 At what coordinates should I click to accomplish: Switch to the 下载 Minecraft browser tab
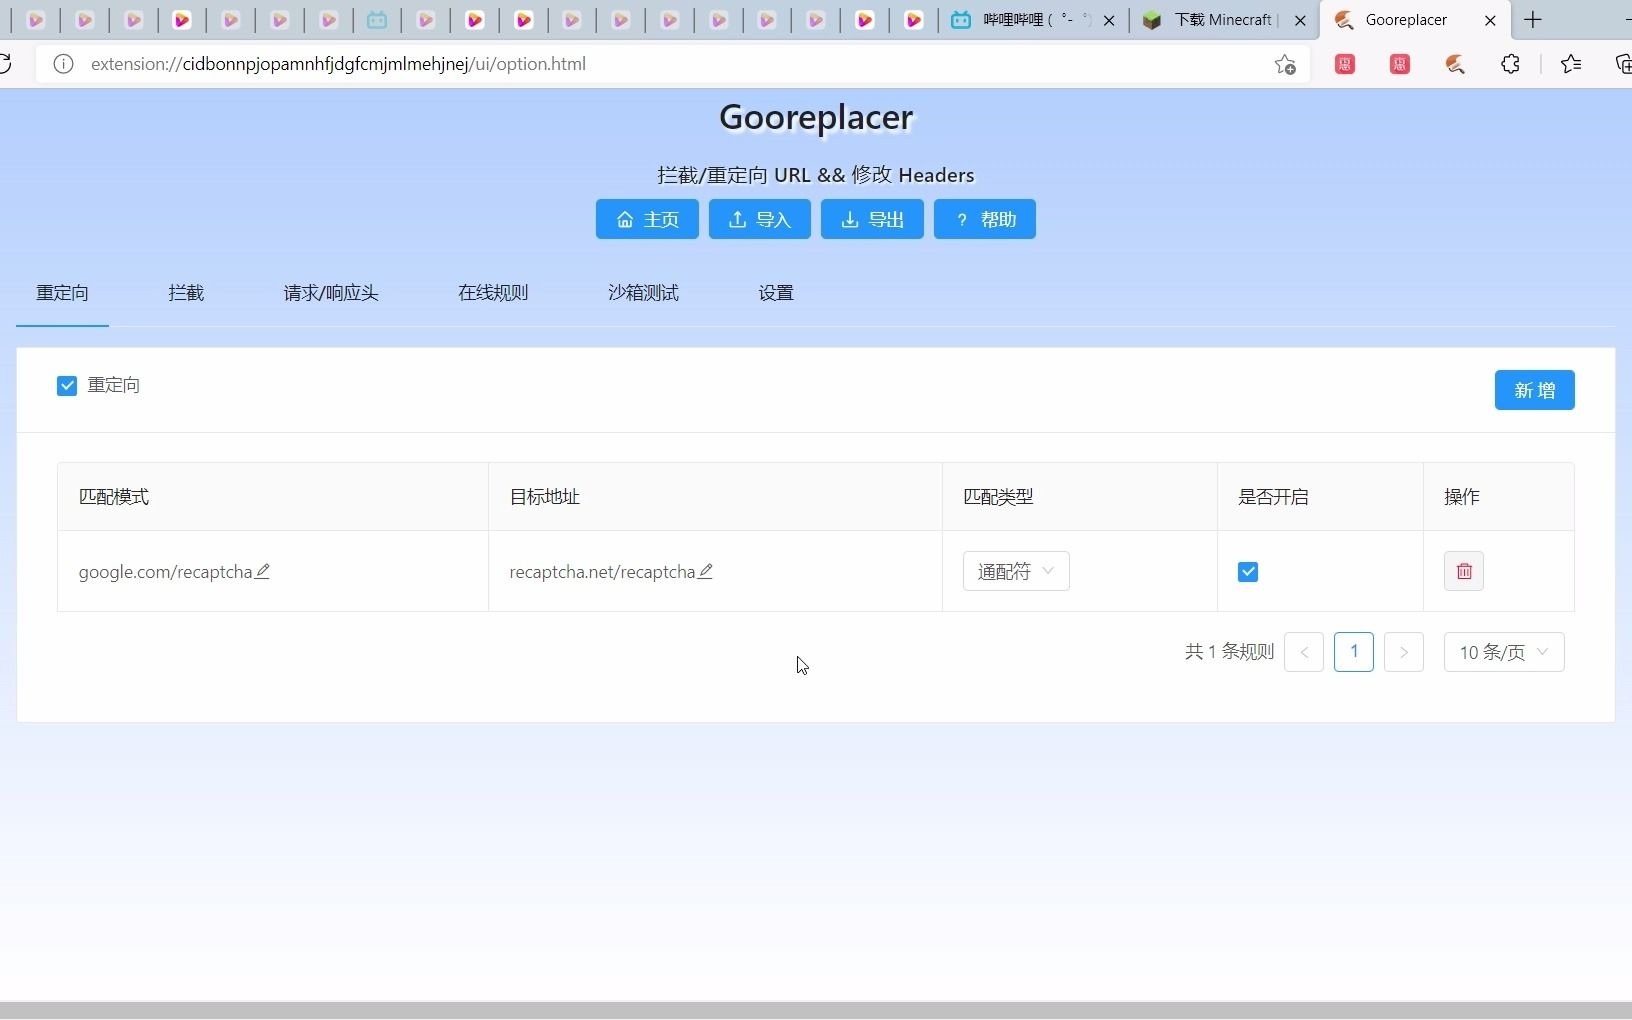(x=1215, y=20)
